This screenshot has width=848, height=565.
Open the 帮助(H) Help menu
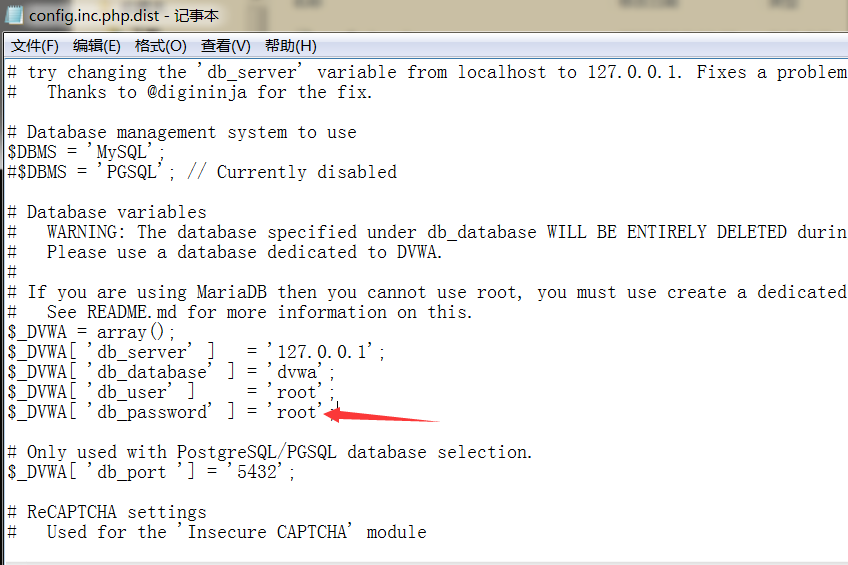tap(290, 46)
